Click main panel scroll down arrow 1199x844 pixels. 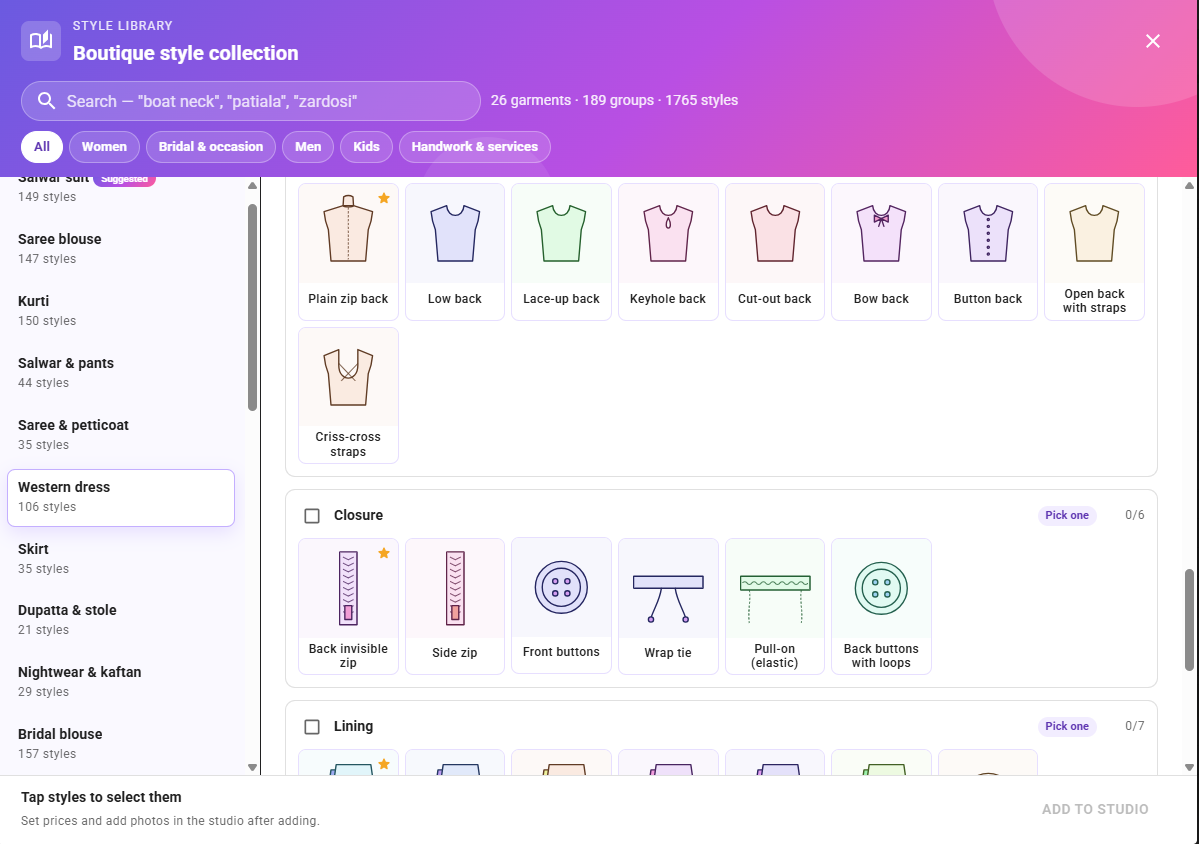click(1189, 768)
